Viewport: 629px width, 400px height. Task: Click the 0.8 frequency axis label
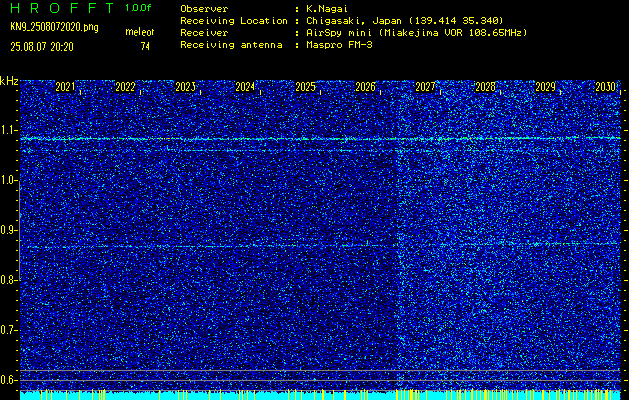(x=8, y=280)
